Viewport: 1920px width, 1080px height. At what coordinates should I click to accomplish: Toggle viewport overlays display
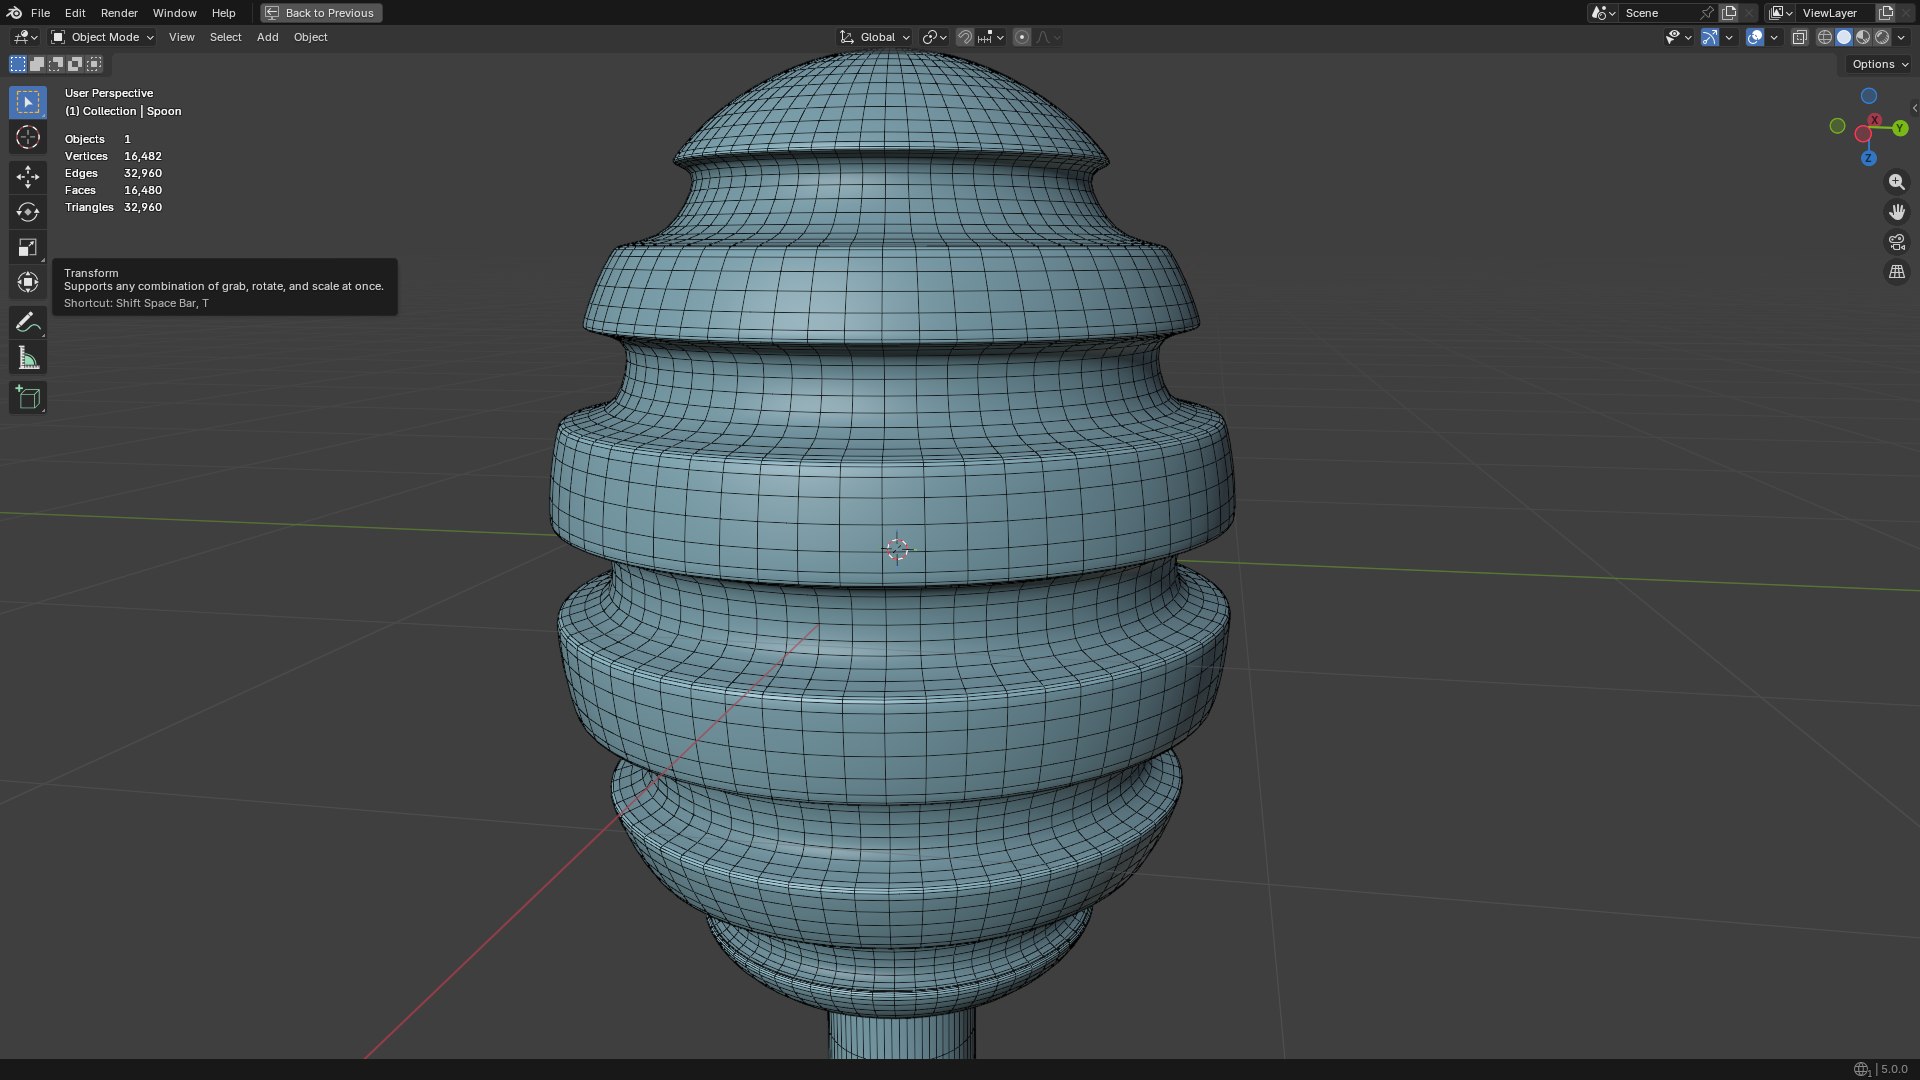[1755, 37]
